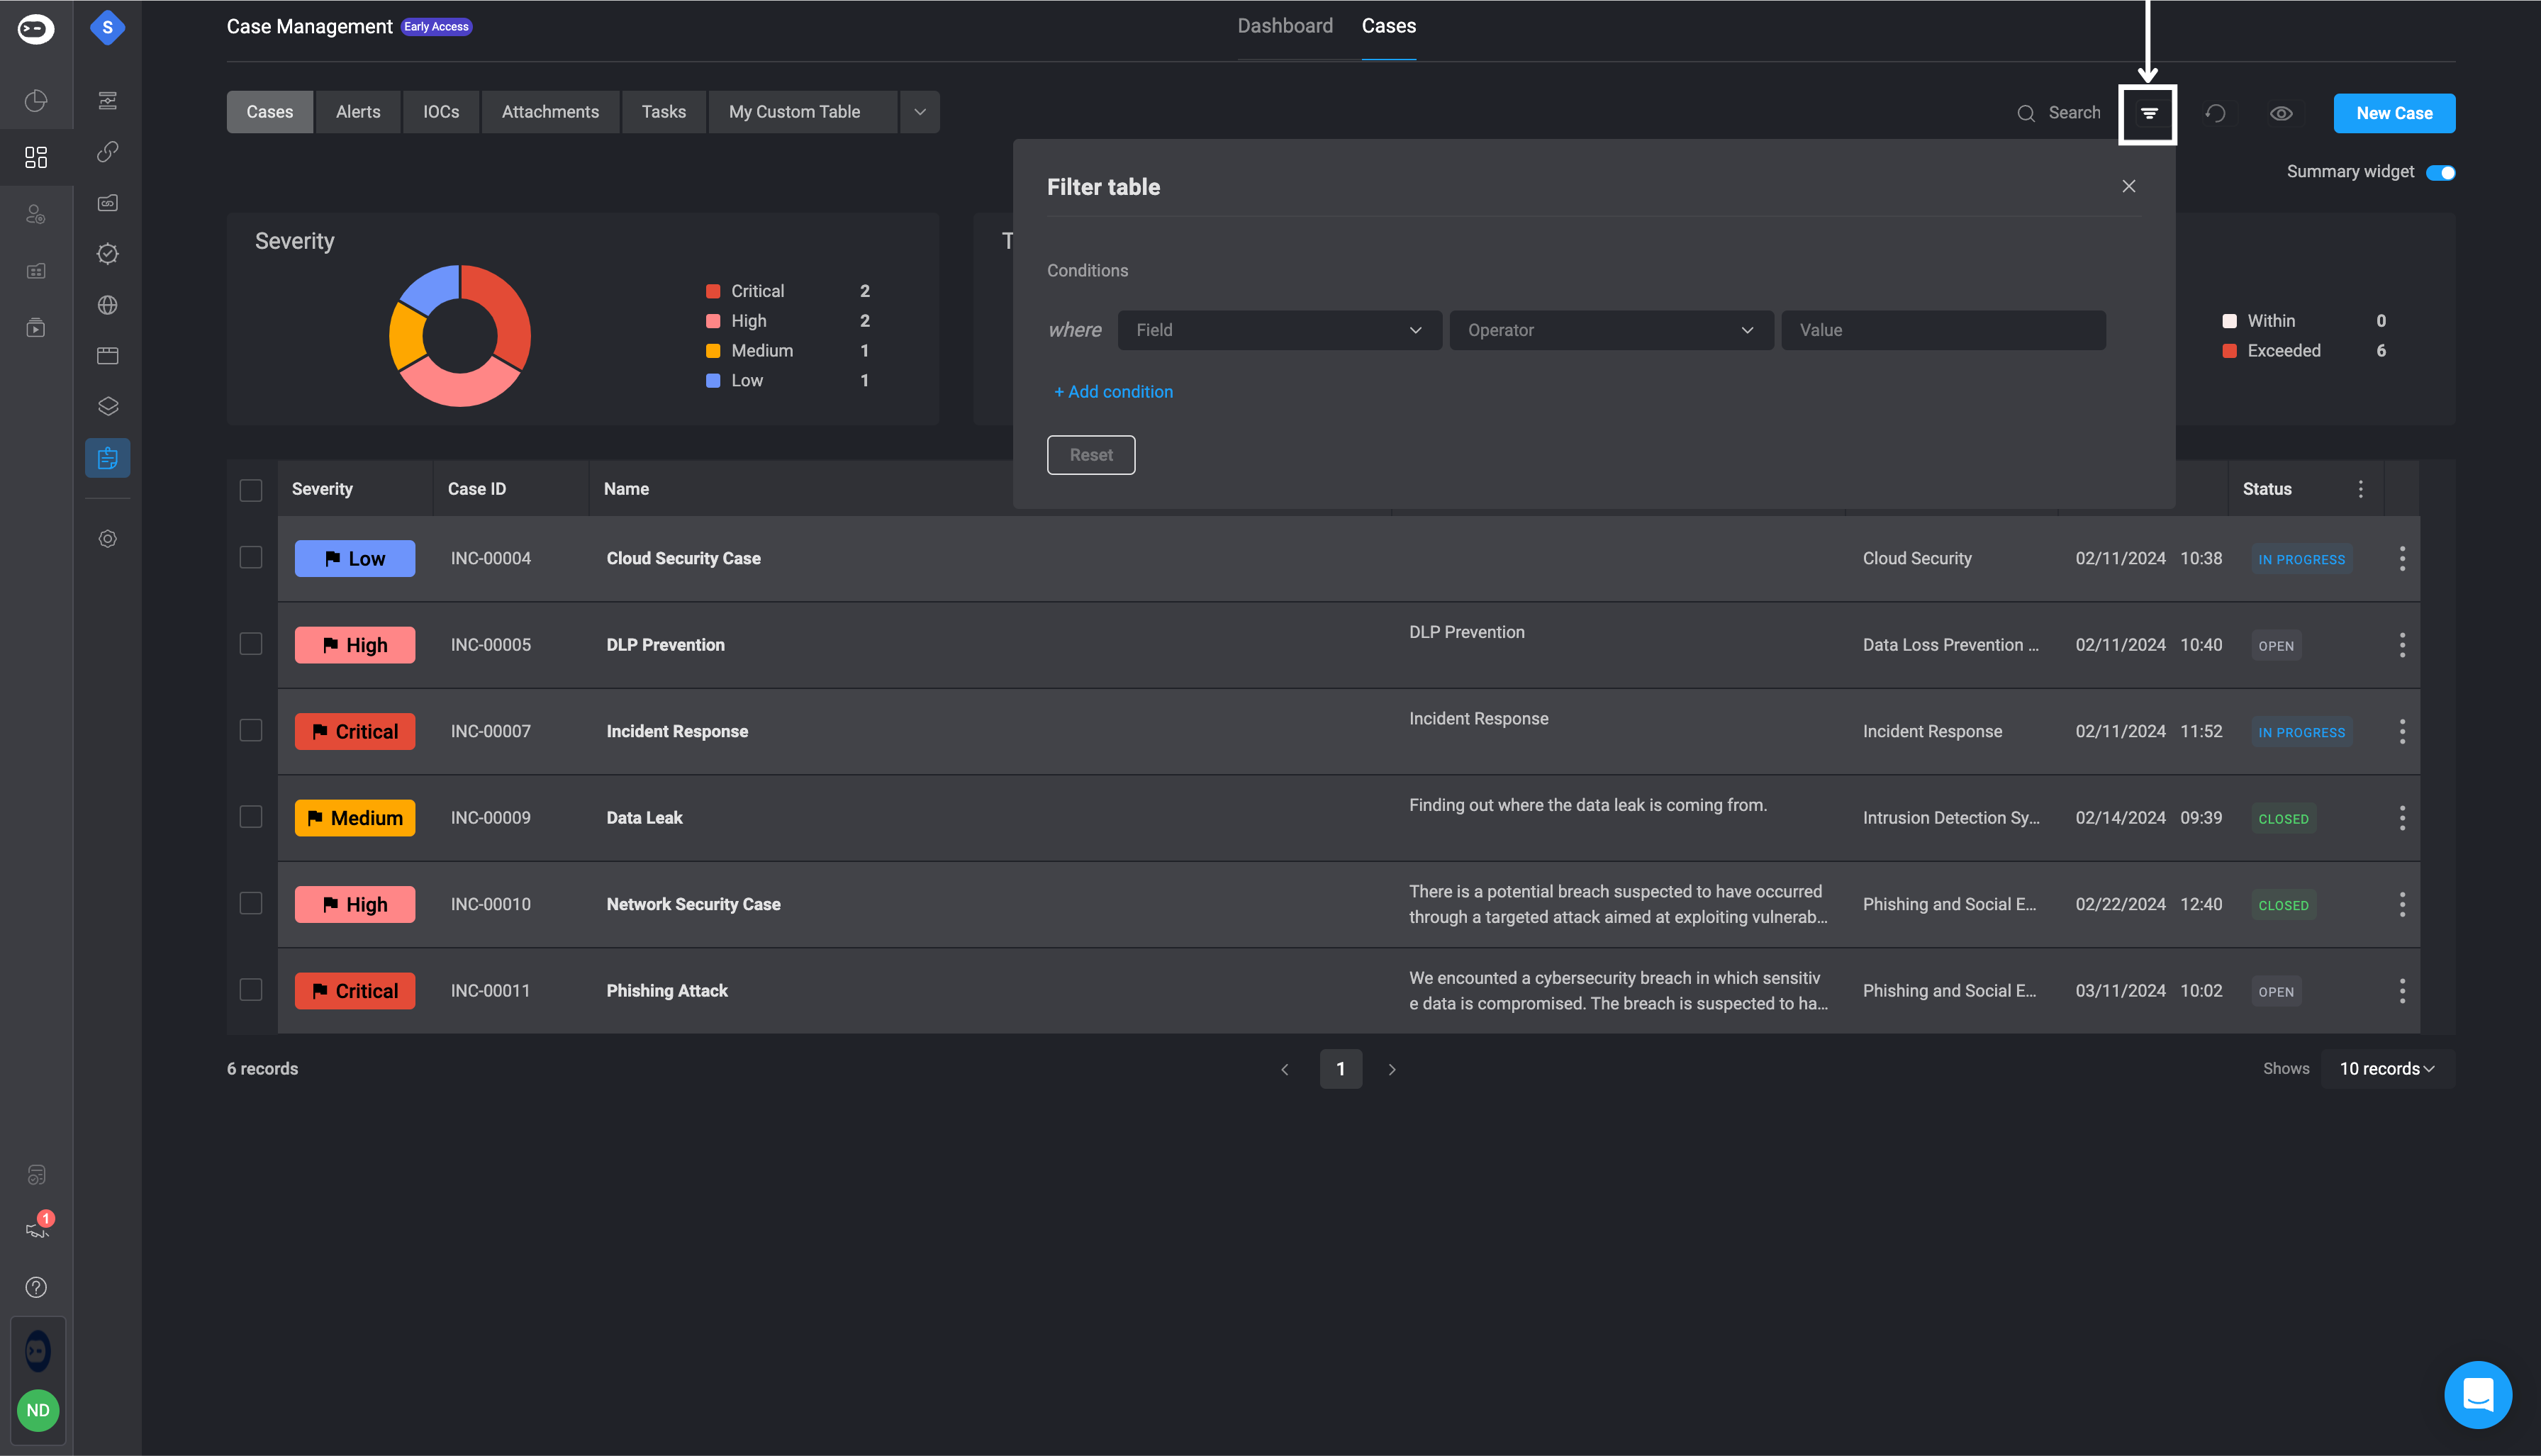This screenshot has width=2541, height=1456.
Task: Open the globe icon in sidebar
Action: [108, 305]
